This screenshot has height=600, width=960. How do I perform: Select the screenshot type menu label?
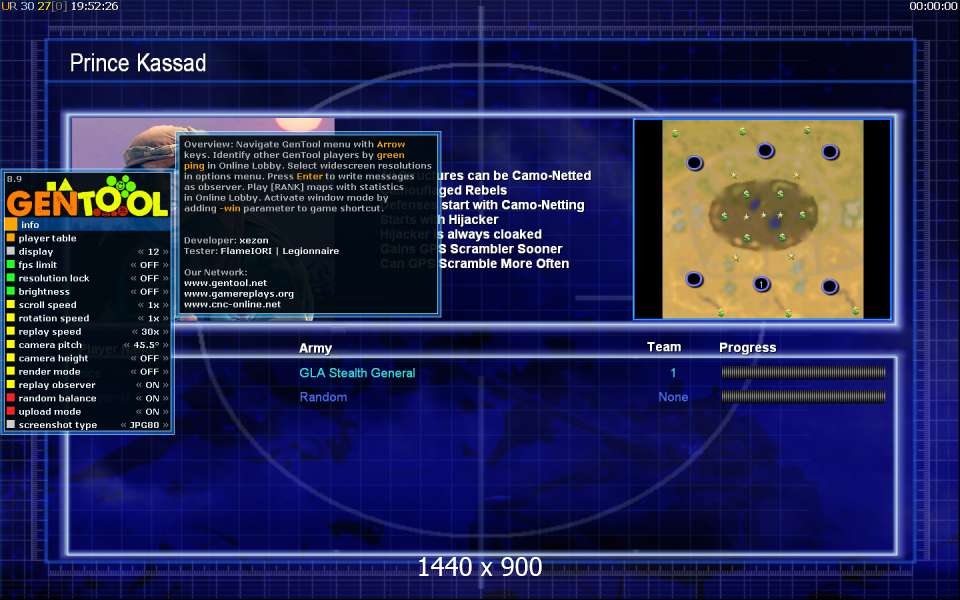point(58,425)
